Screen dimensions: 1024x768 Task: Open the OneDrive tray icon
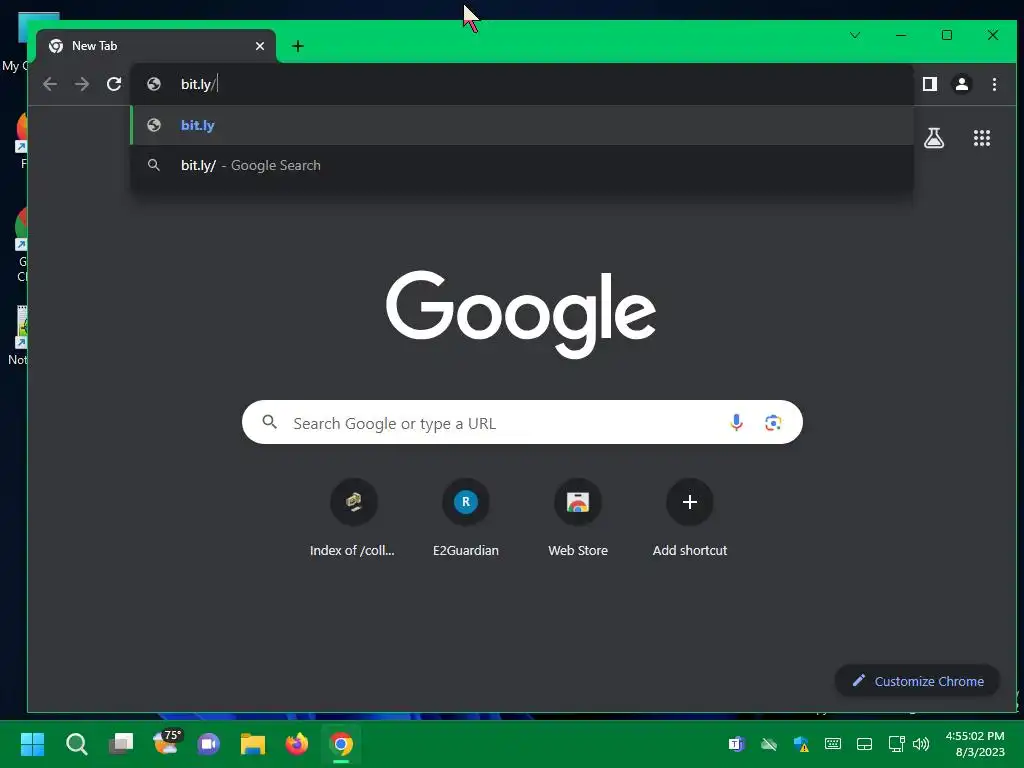point(769,744)
